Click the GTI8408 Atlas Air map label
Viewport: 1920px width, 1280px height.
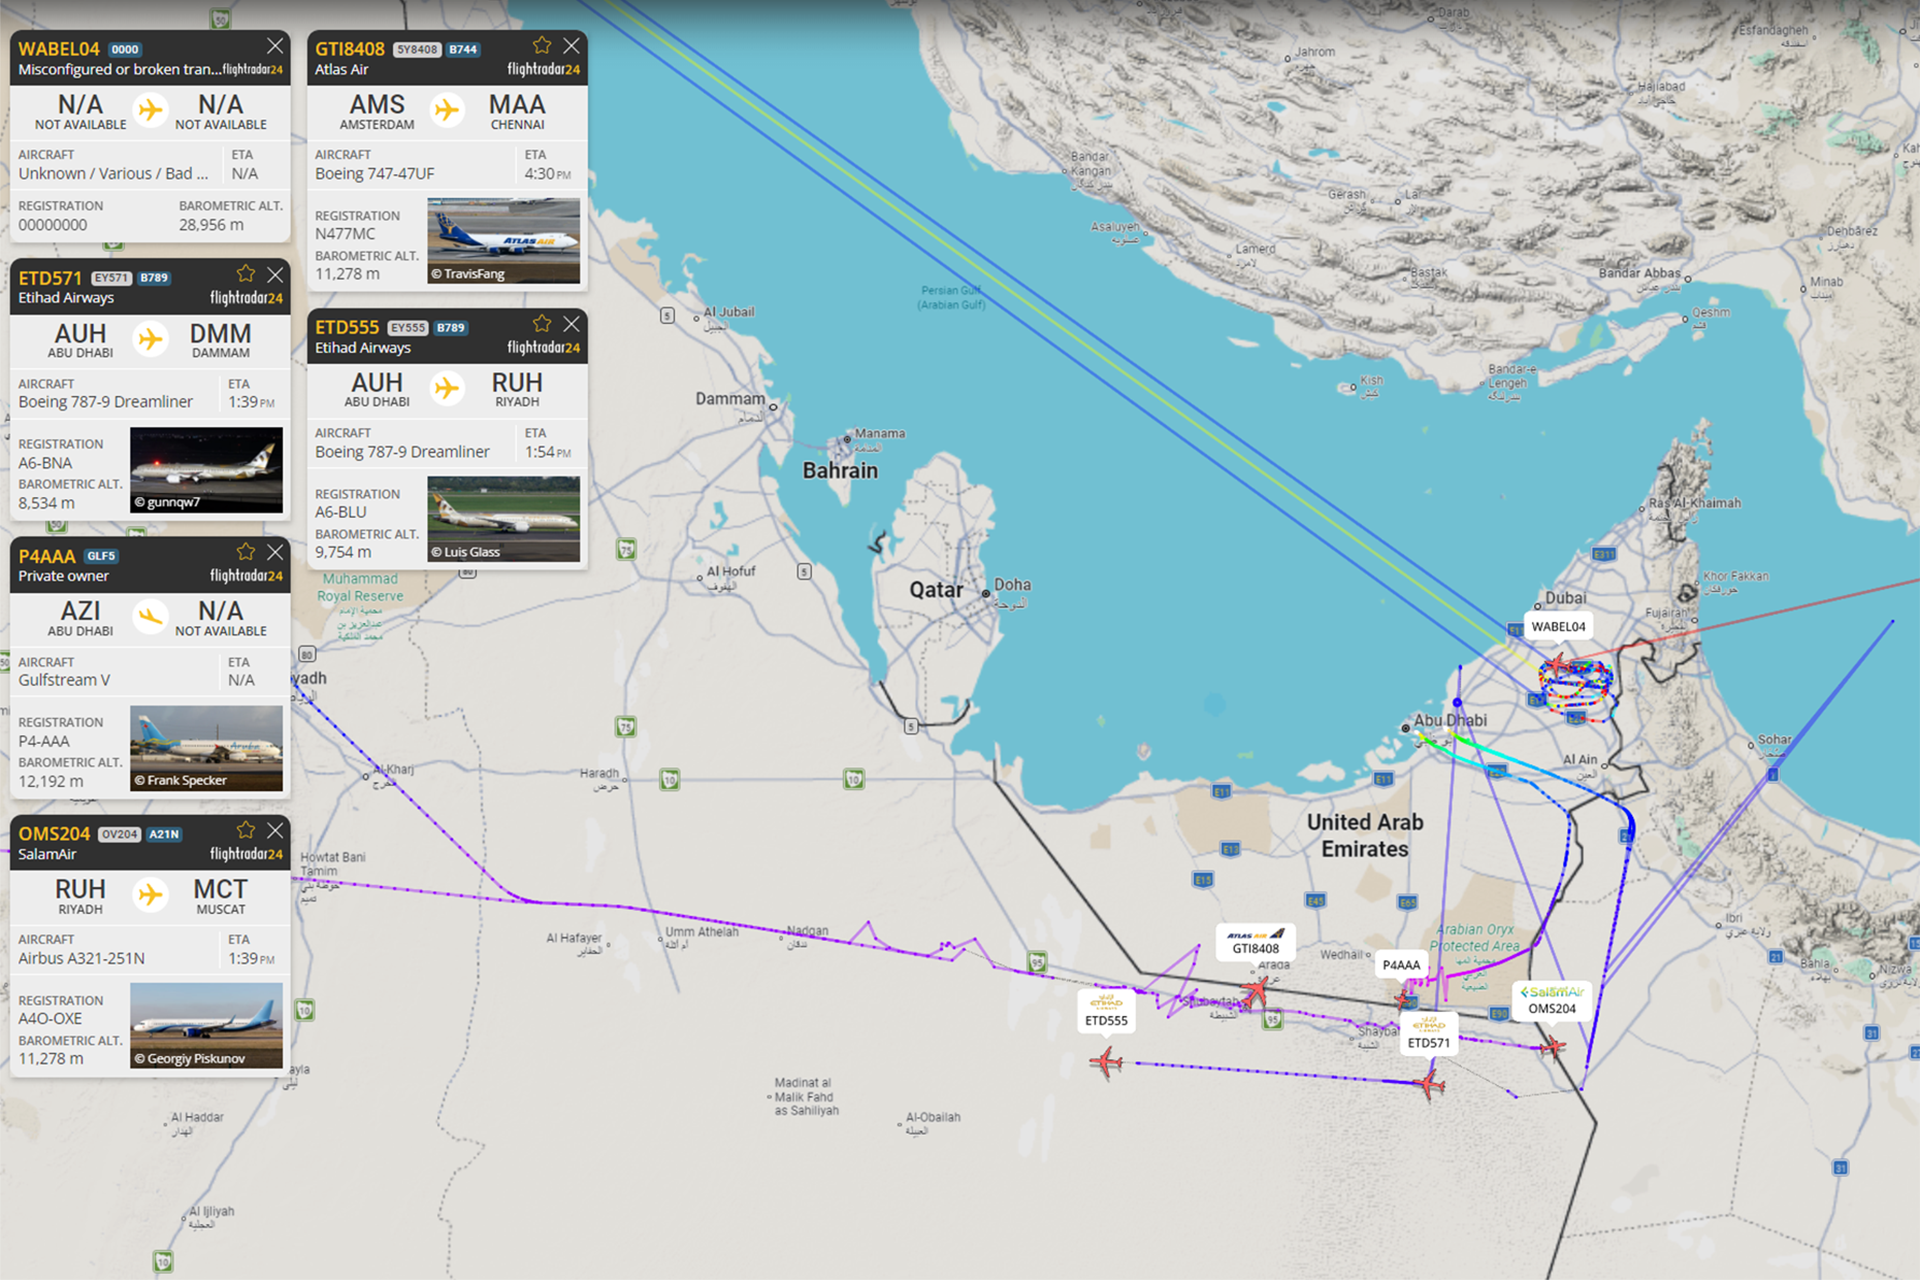(x=1255, y=942)
